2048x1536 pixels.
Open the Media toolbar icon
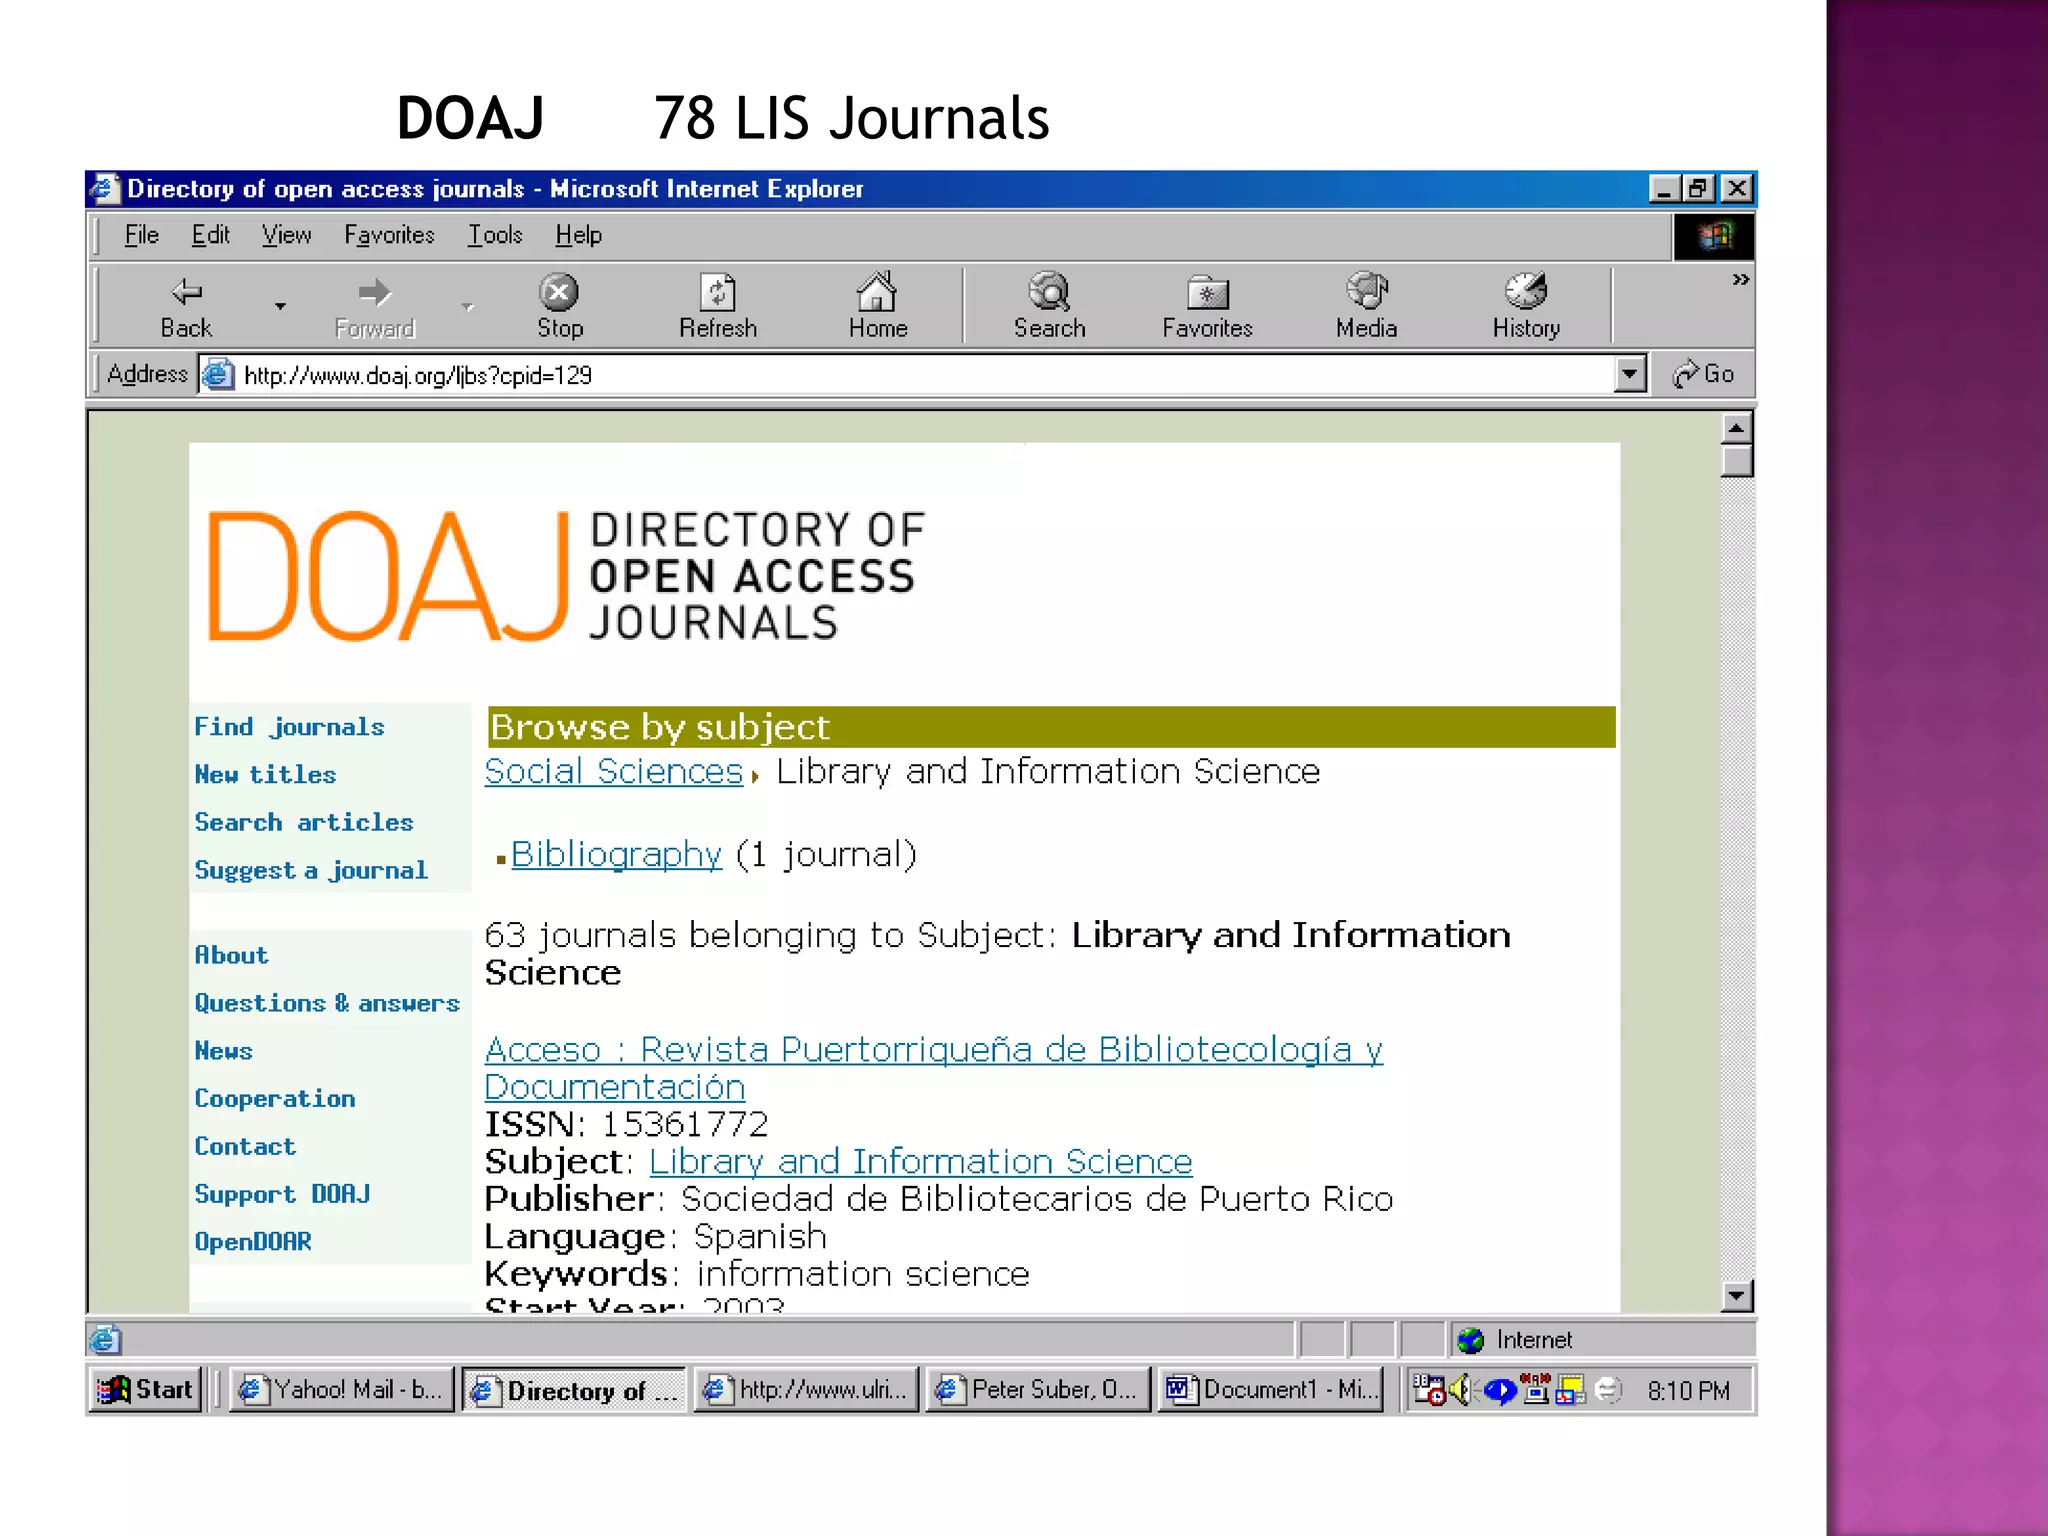coord(1366,307)
